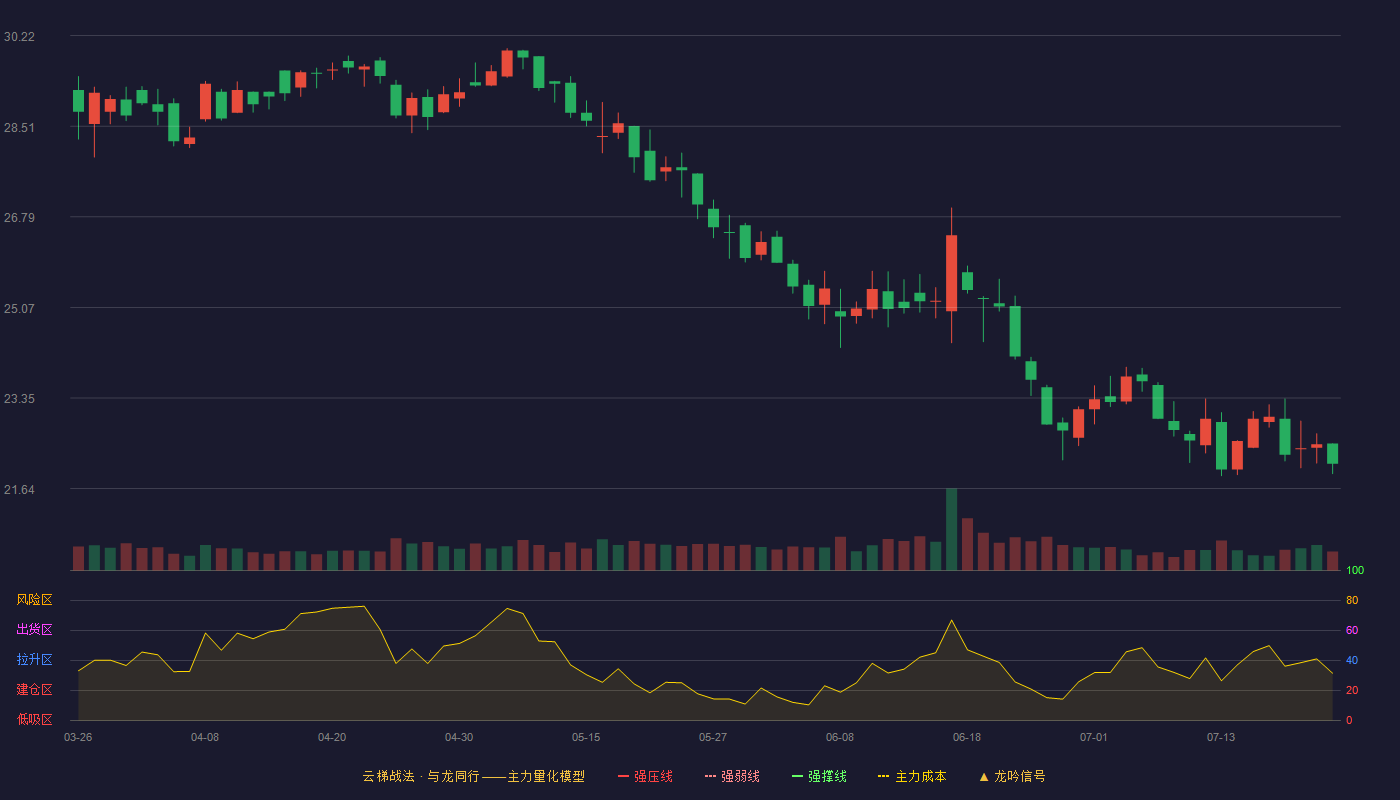This screenshot has height=800, width=1400.
Task: Click the 低吸区 zone label
Action: [x=34, y=719]
